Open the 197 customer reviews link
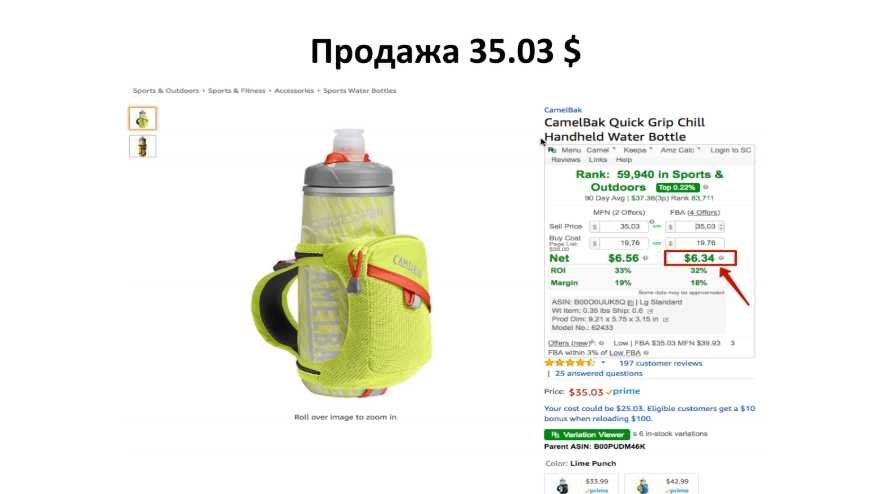 (x=660, y=363)
